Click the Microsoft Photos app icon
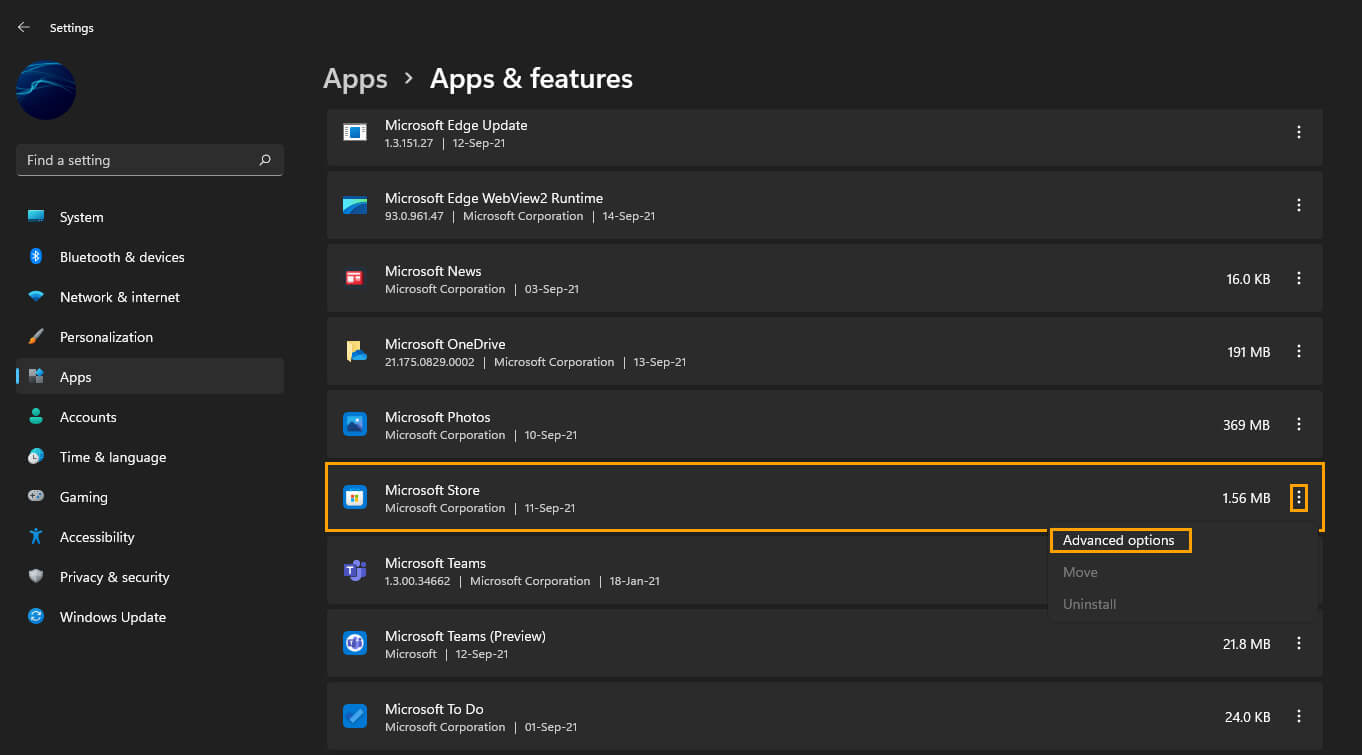 pos(355,424)
